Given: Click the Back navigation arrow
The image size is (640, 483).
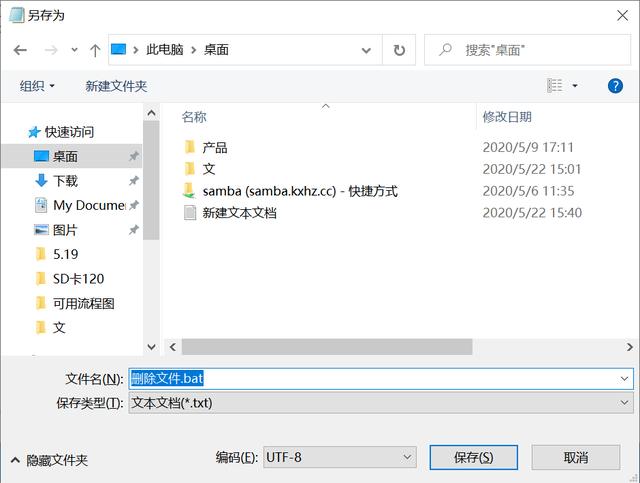Looking at the screenshot, I should click(20, 50).
